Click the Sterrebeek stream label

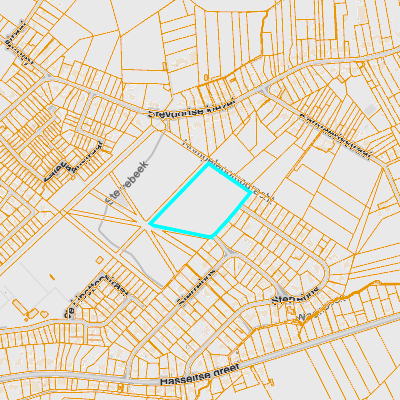[x=126, y=182]
